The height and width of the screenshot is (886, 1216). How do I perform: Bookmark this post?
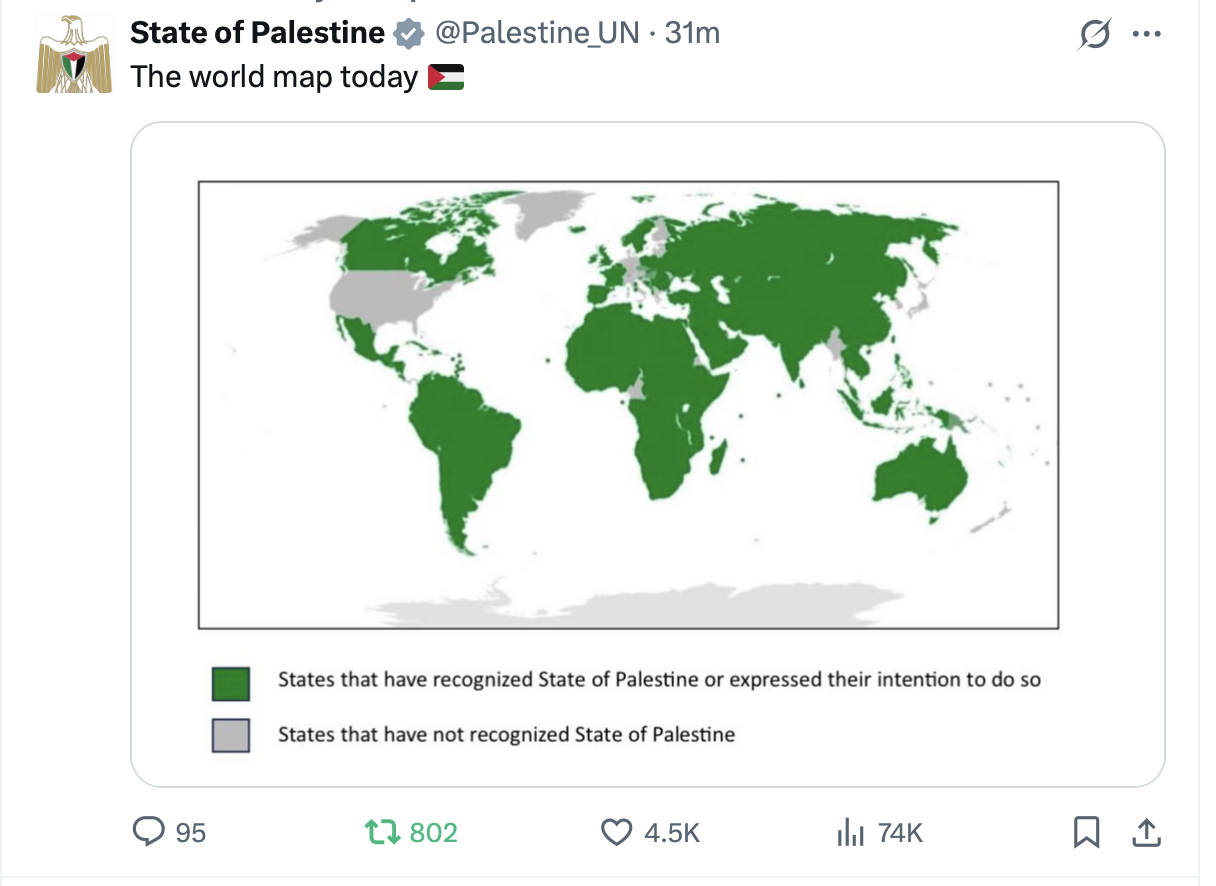[1087, 831]
